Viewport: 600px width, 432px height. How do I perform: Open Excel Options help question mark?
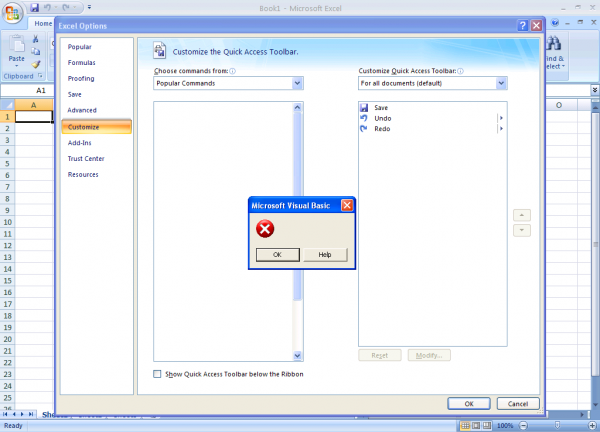pos(522,26)
